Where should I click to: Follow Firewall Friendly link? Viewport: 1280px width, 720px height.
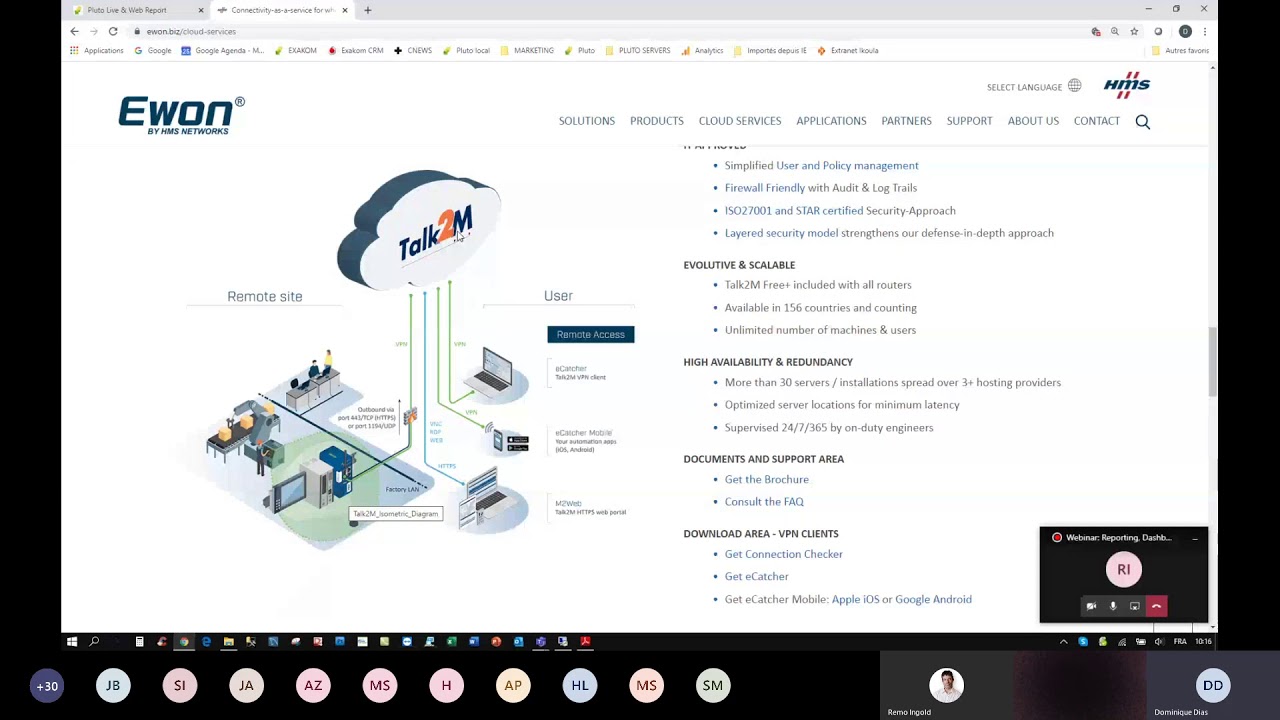tap(765, 188)
